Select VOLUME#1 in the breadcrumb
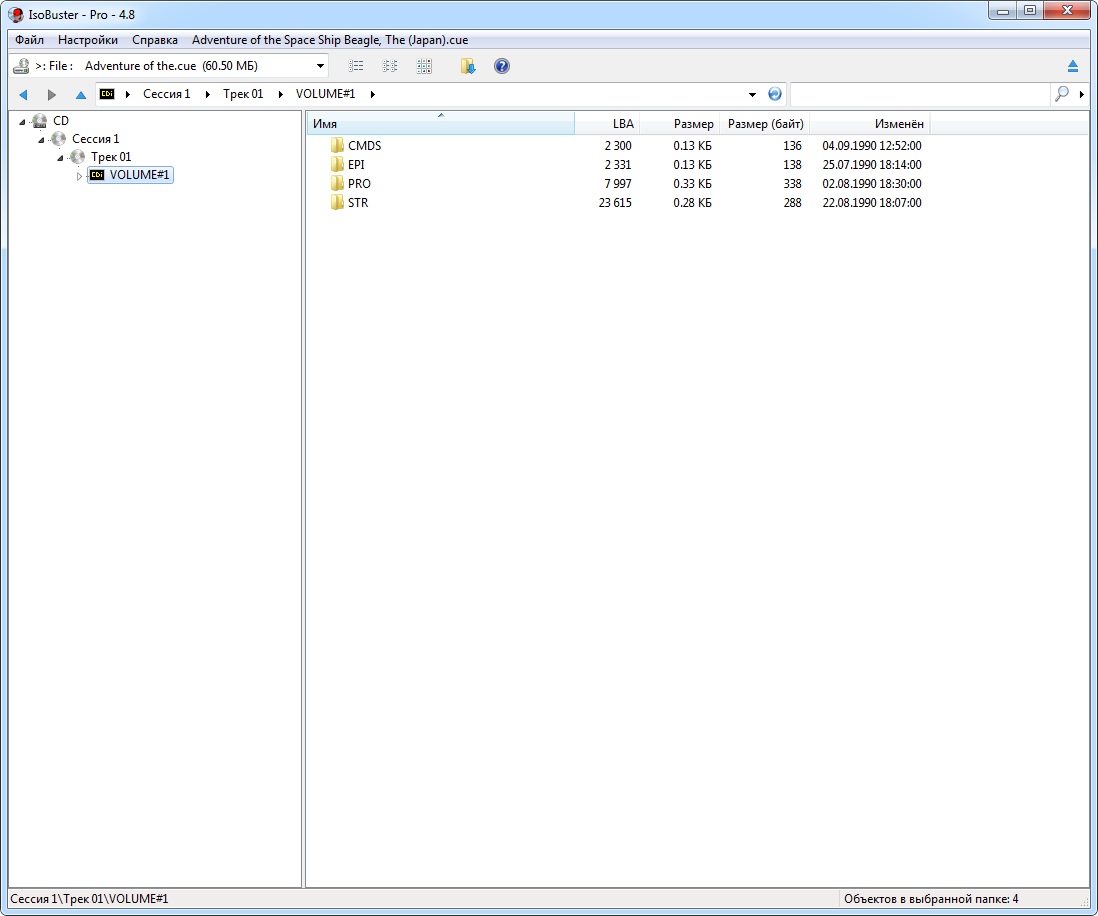This screenshot has height=916, width=1098. coord(325,94)
